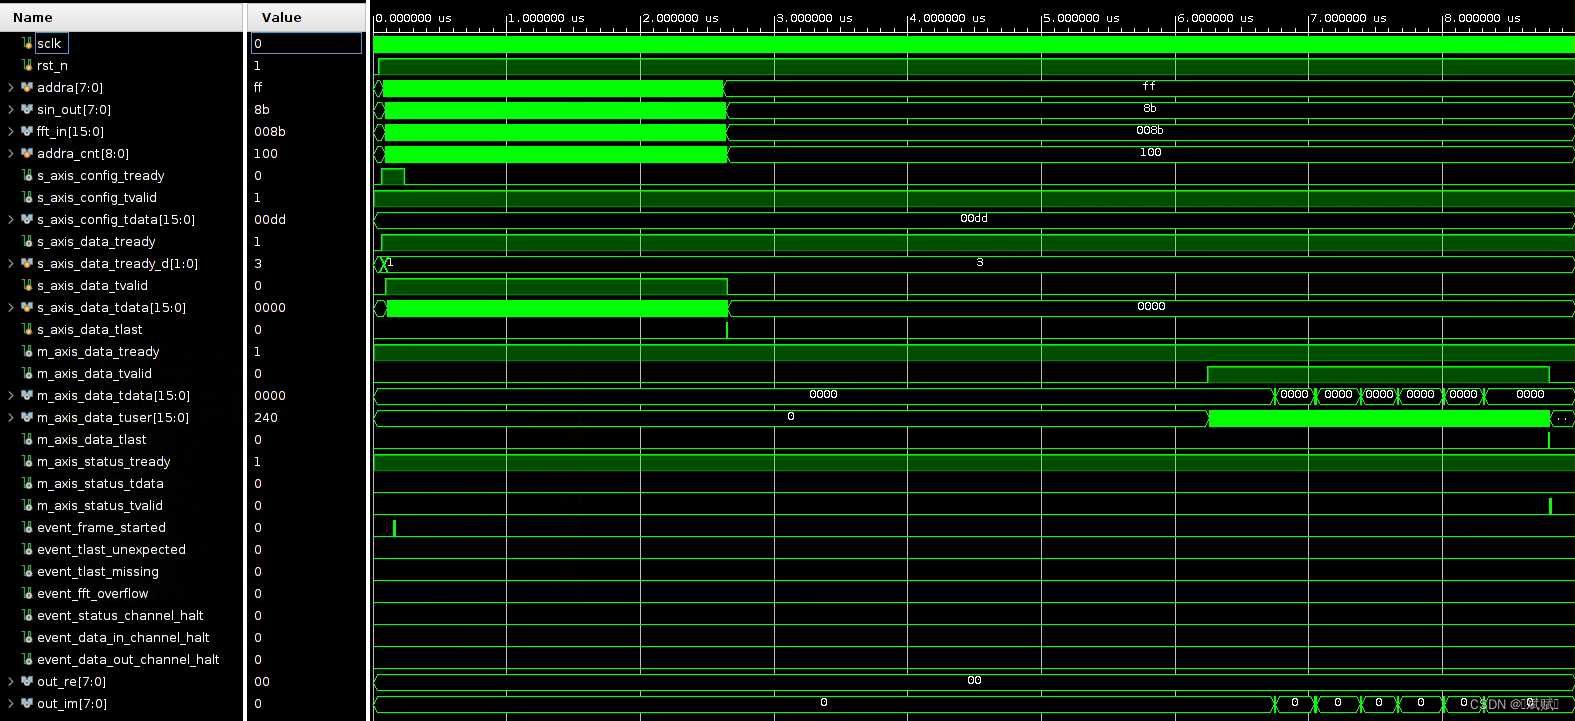Click the rst_n signal icon

pos(28,65)
